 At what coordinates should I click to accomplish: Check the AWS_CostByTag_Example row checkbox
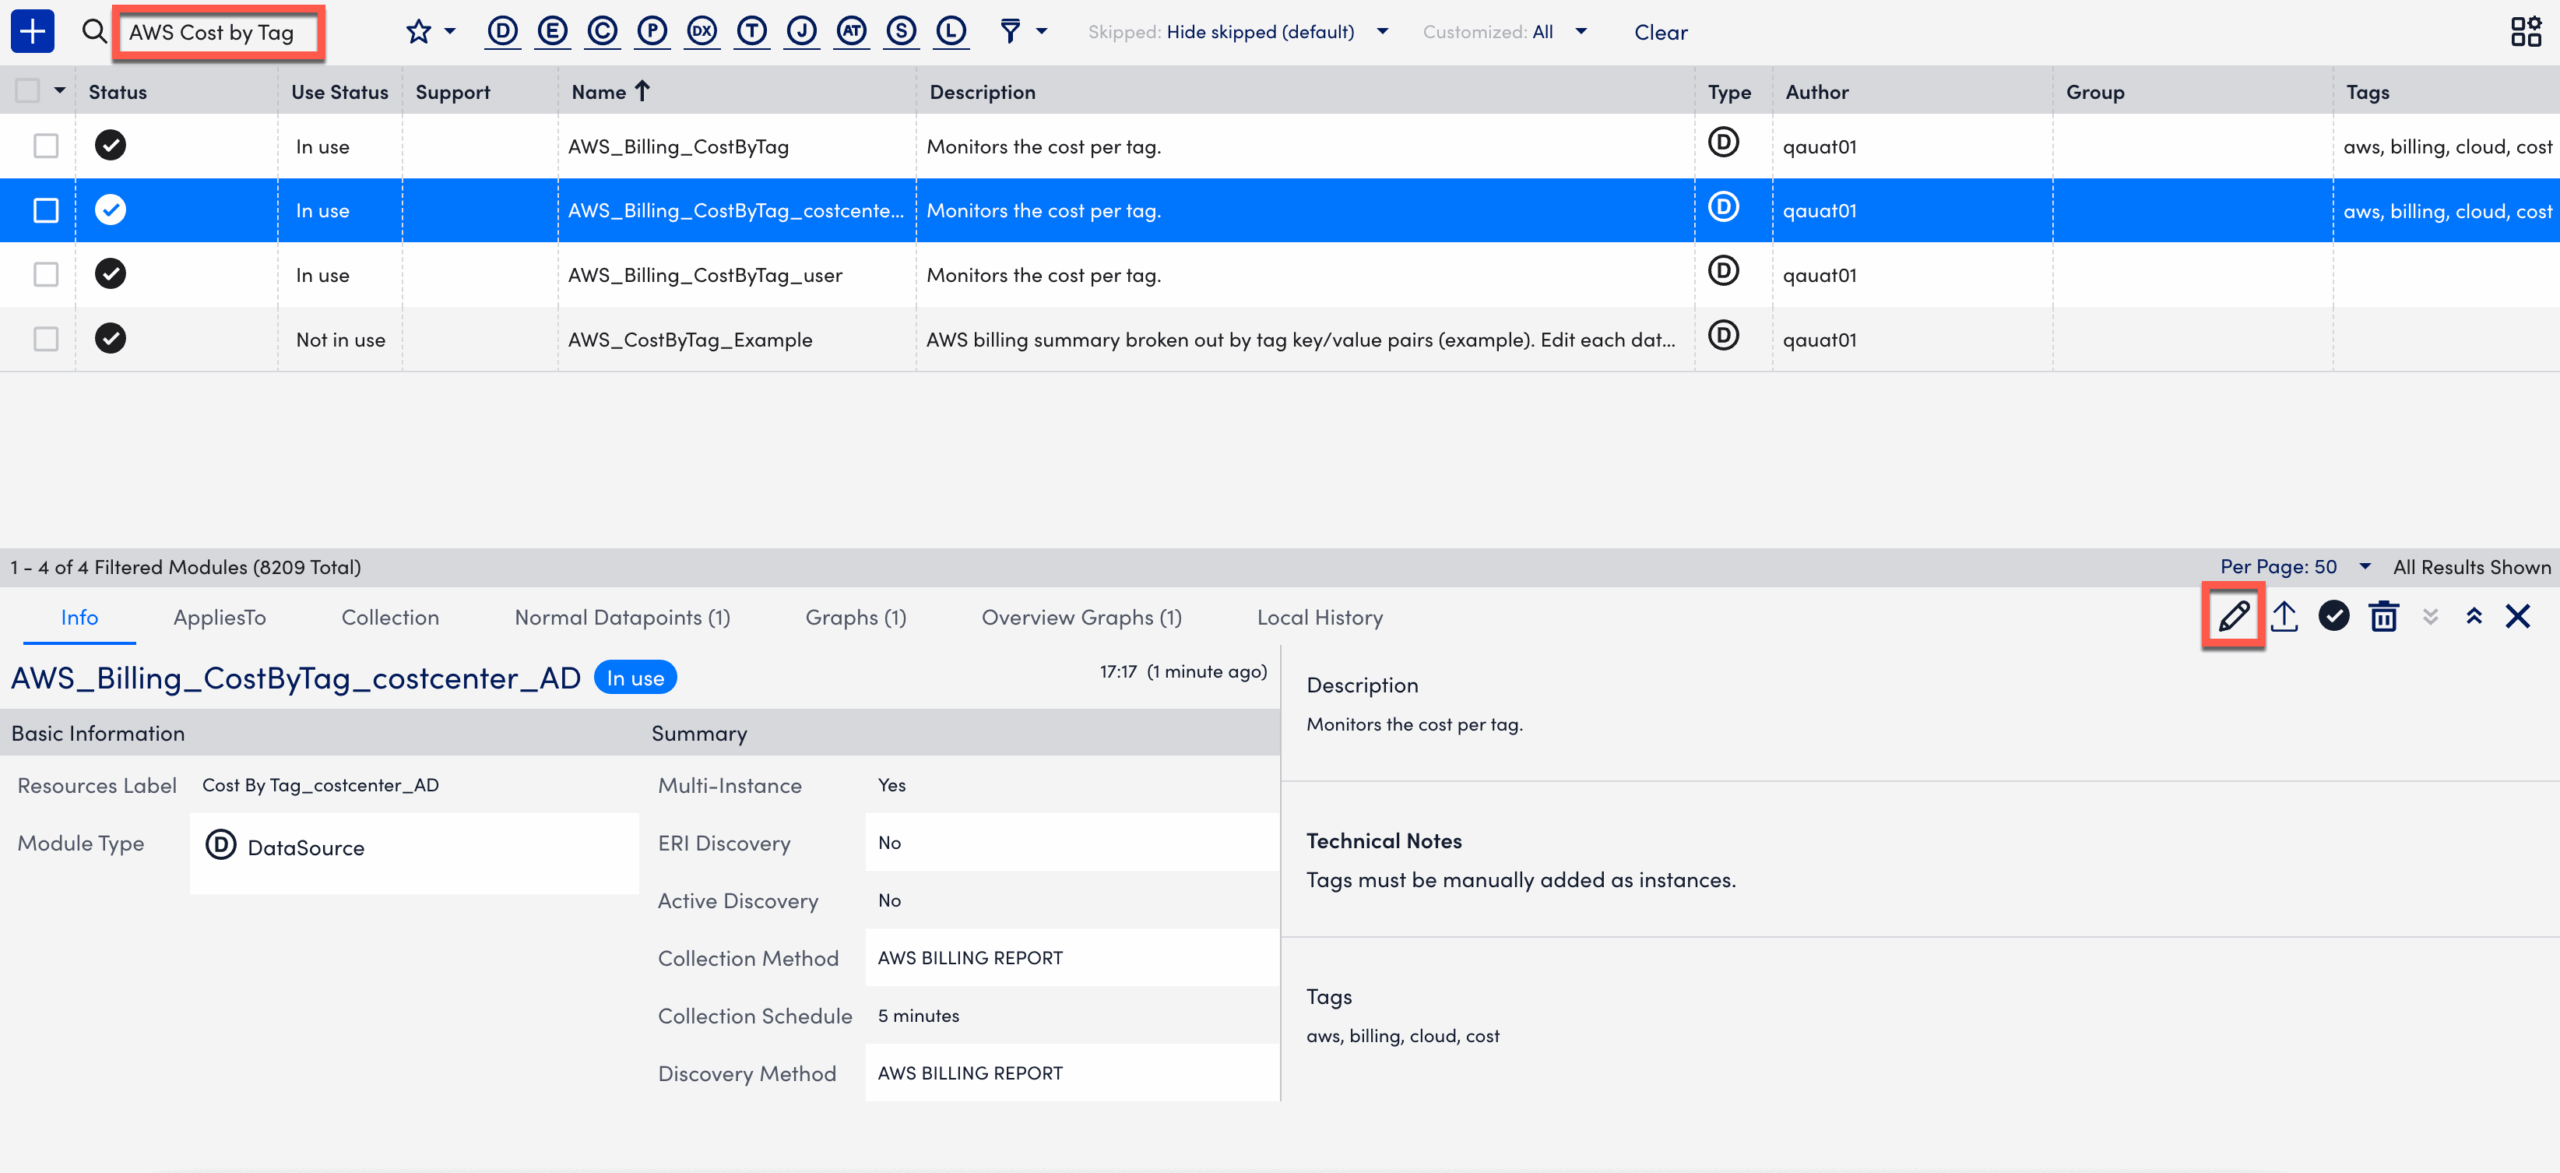46,339
